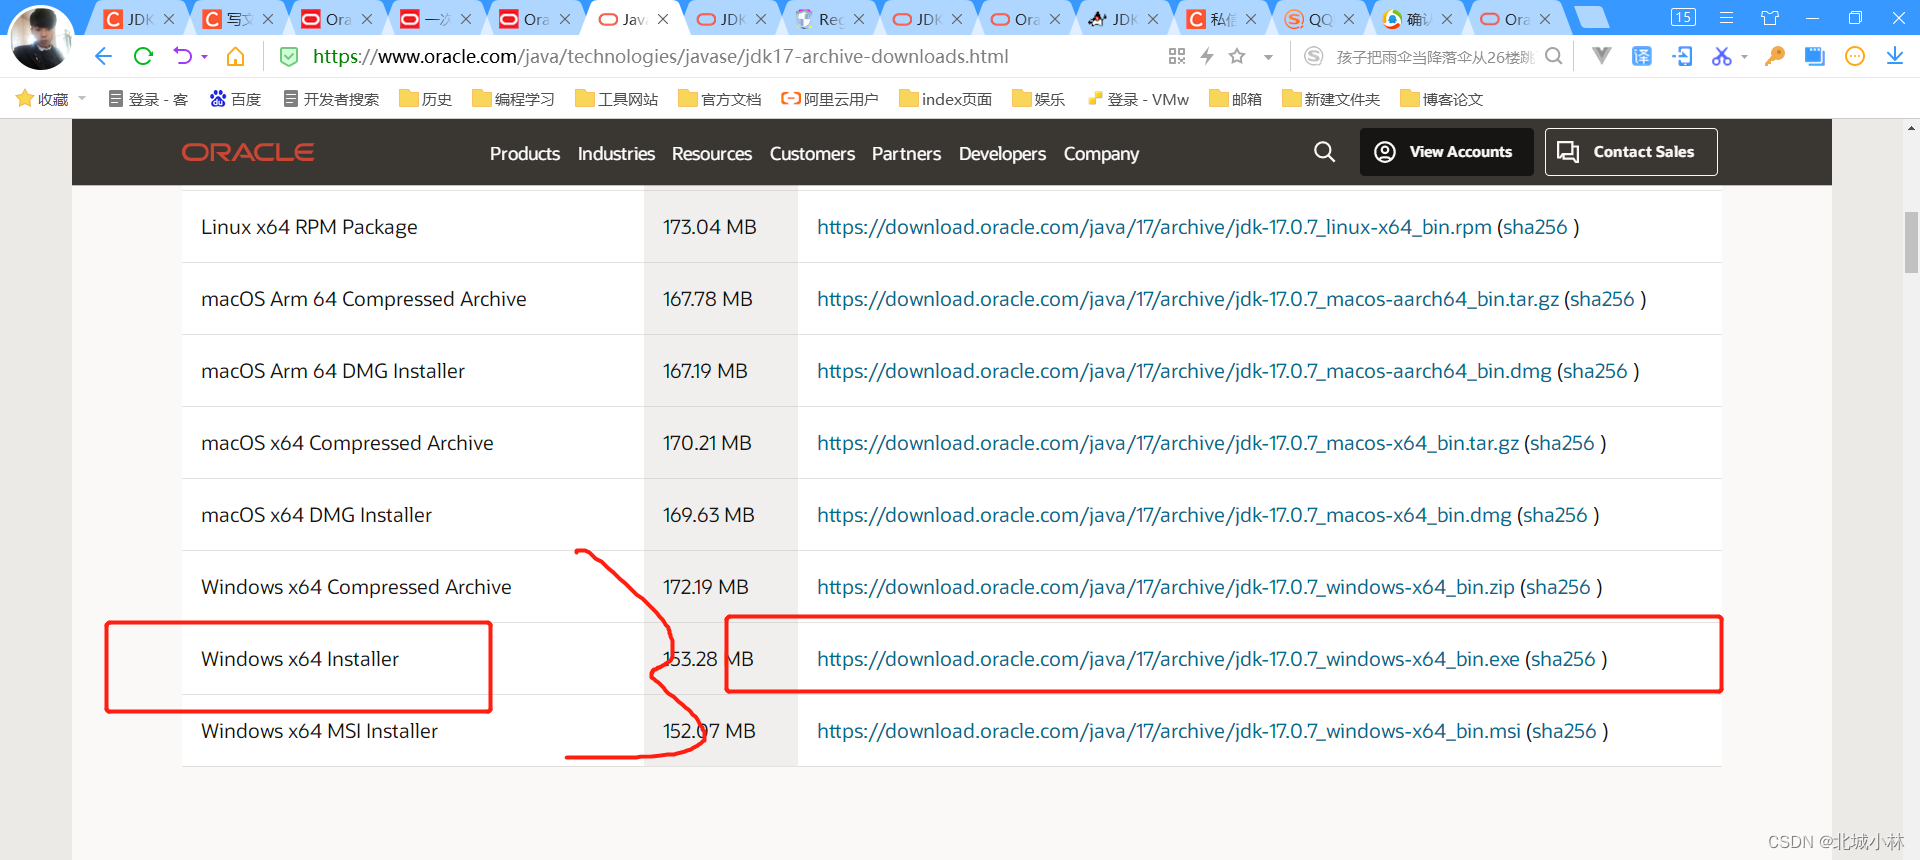Open the Industries menu
Screen dimensions: 1920x860
click(616, 153)
